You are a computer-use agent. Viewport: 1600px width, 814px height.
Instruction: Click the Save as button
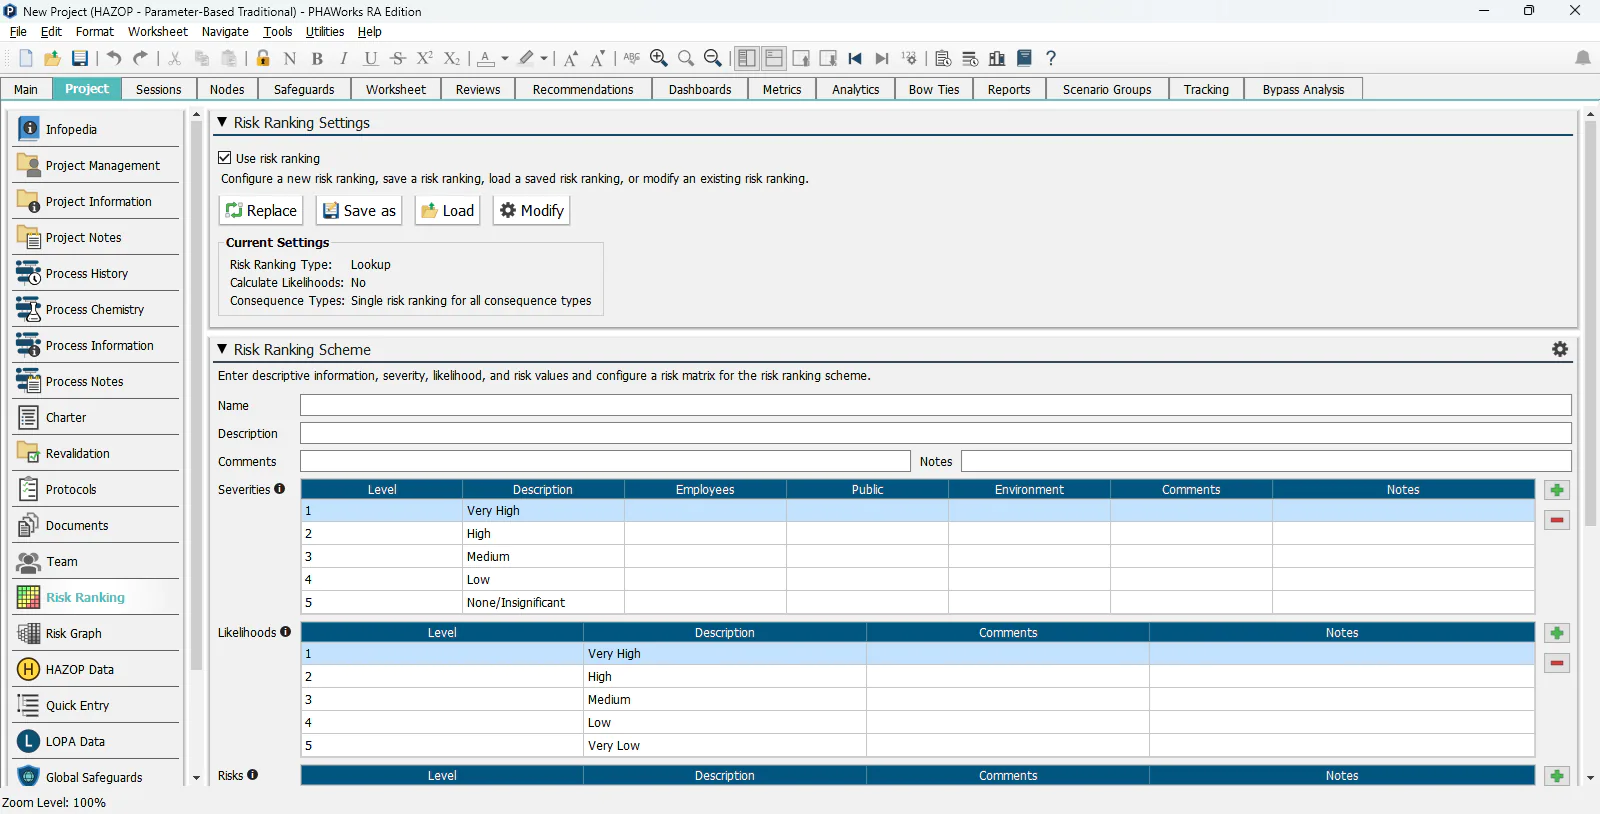click(x=359, y=210)
